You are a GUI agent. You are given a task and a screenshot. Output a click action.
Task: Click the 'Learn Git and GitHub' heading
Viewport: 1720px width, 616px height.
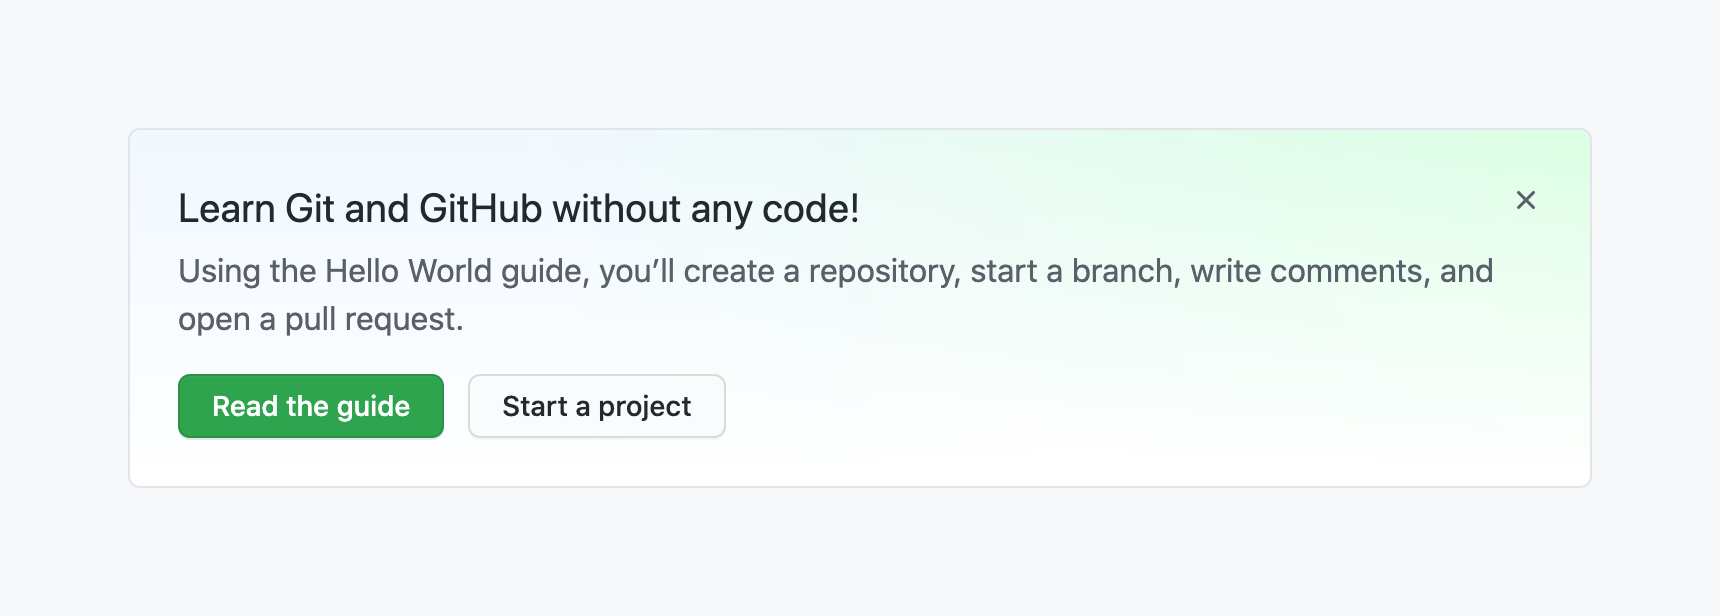pyautogui.click(x=518, y=209)
